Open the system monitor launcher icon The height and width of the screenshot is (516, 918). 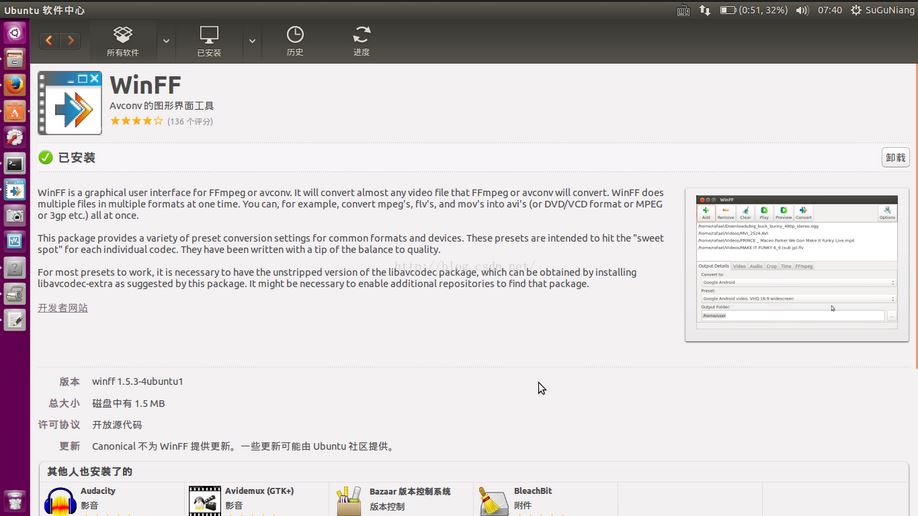[15, 241]
